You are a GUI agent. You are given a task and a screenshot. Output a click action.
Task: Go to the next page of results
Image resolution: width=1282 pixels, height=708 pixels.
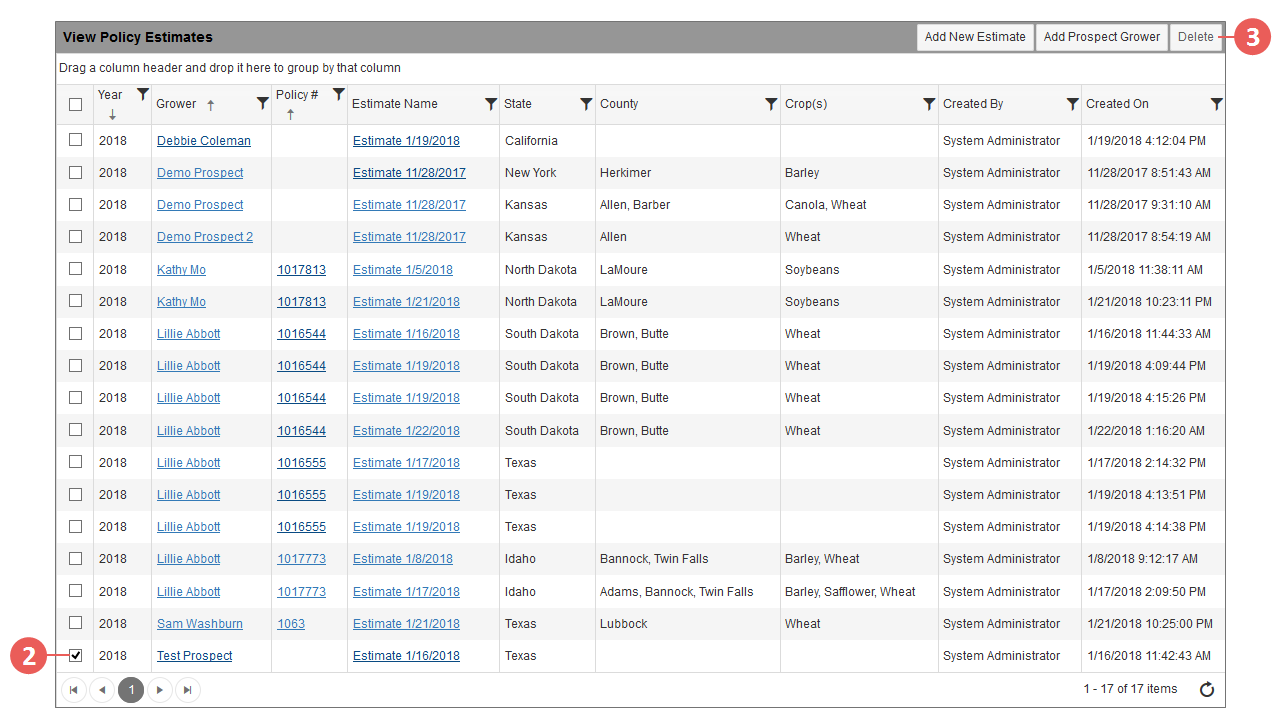point(160,689)
